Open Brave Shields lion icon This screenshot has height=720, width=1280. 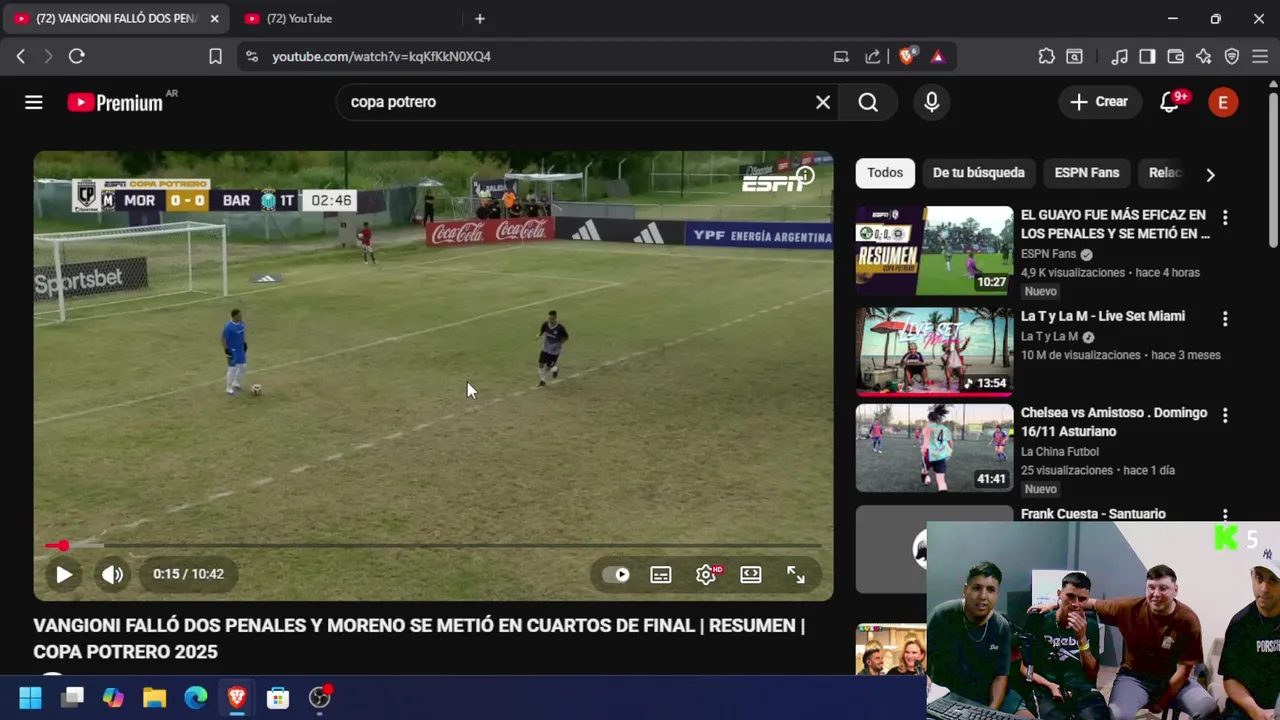point(907,57)
